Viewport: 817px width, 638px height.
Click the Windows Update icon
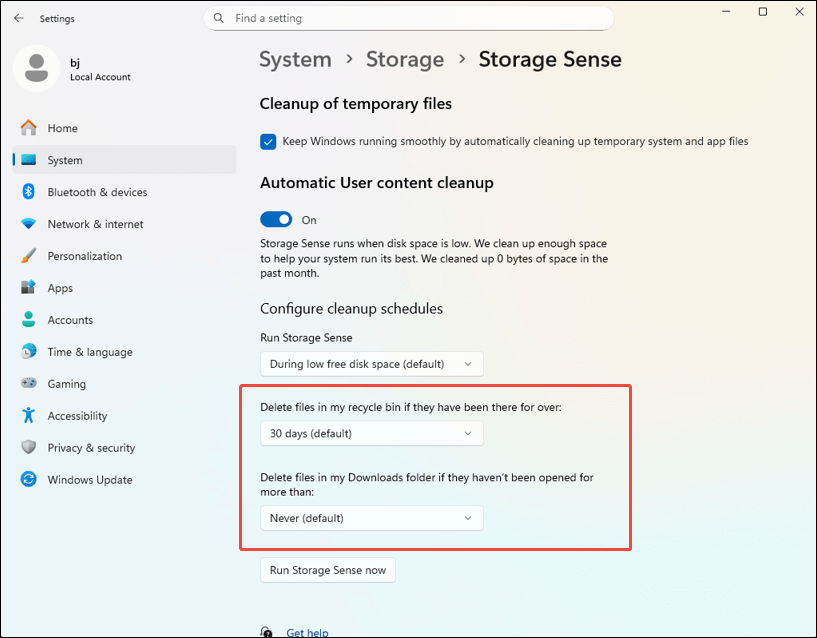pos(29,479)
